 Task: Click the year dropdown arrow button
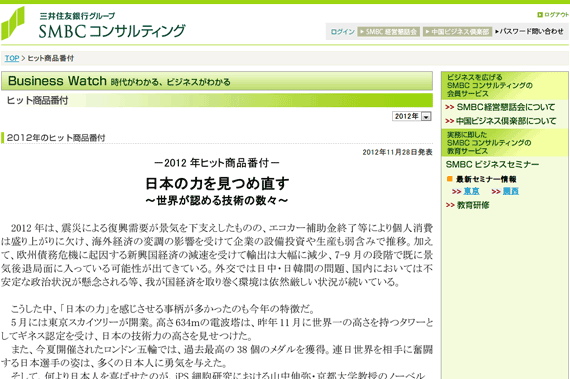pyautogui.click(x=426, y=117)
